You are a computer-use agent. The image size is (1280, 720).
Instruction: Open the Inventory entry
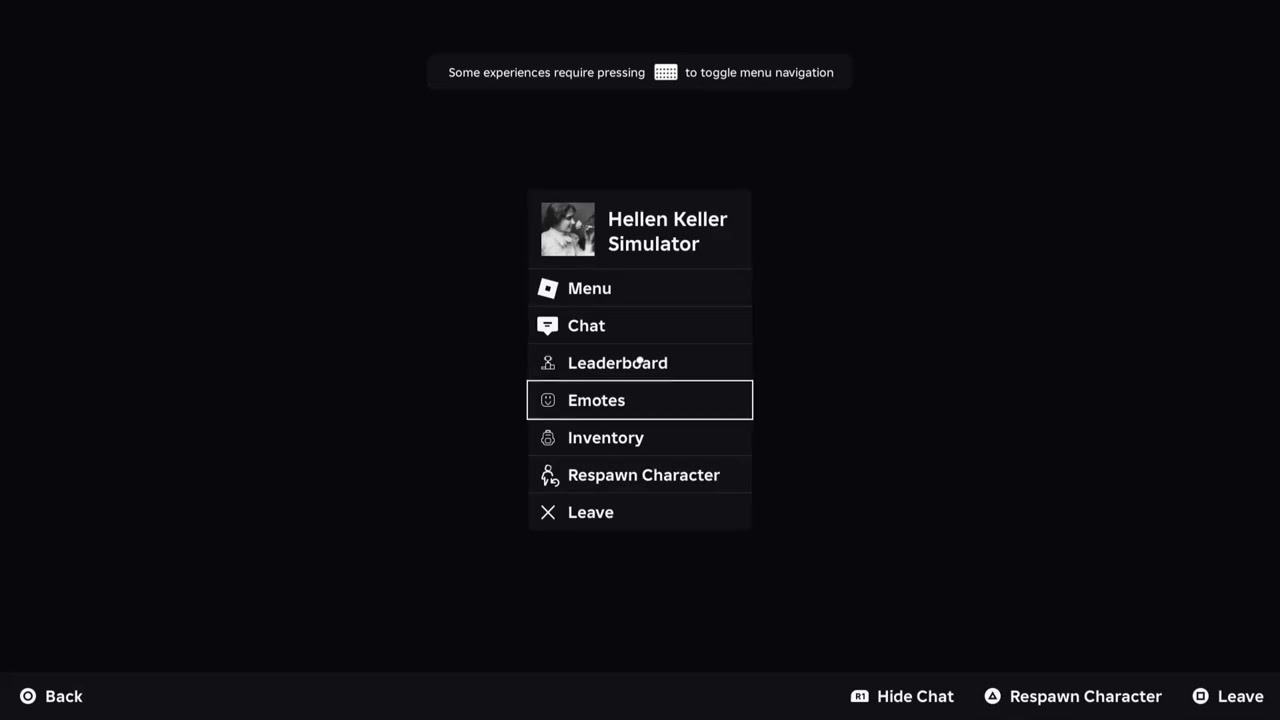click(640, 437)
